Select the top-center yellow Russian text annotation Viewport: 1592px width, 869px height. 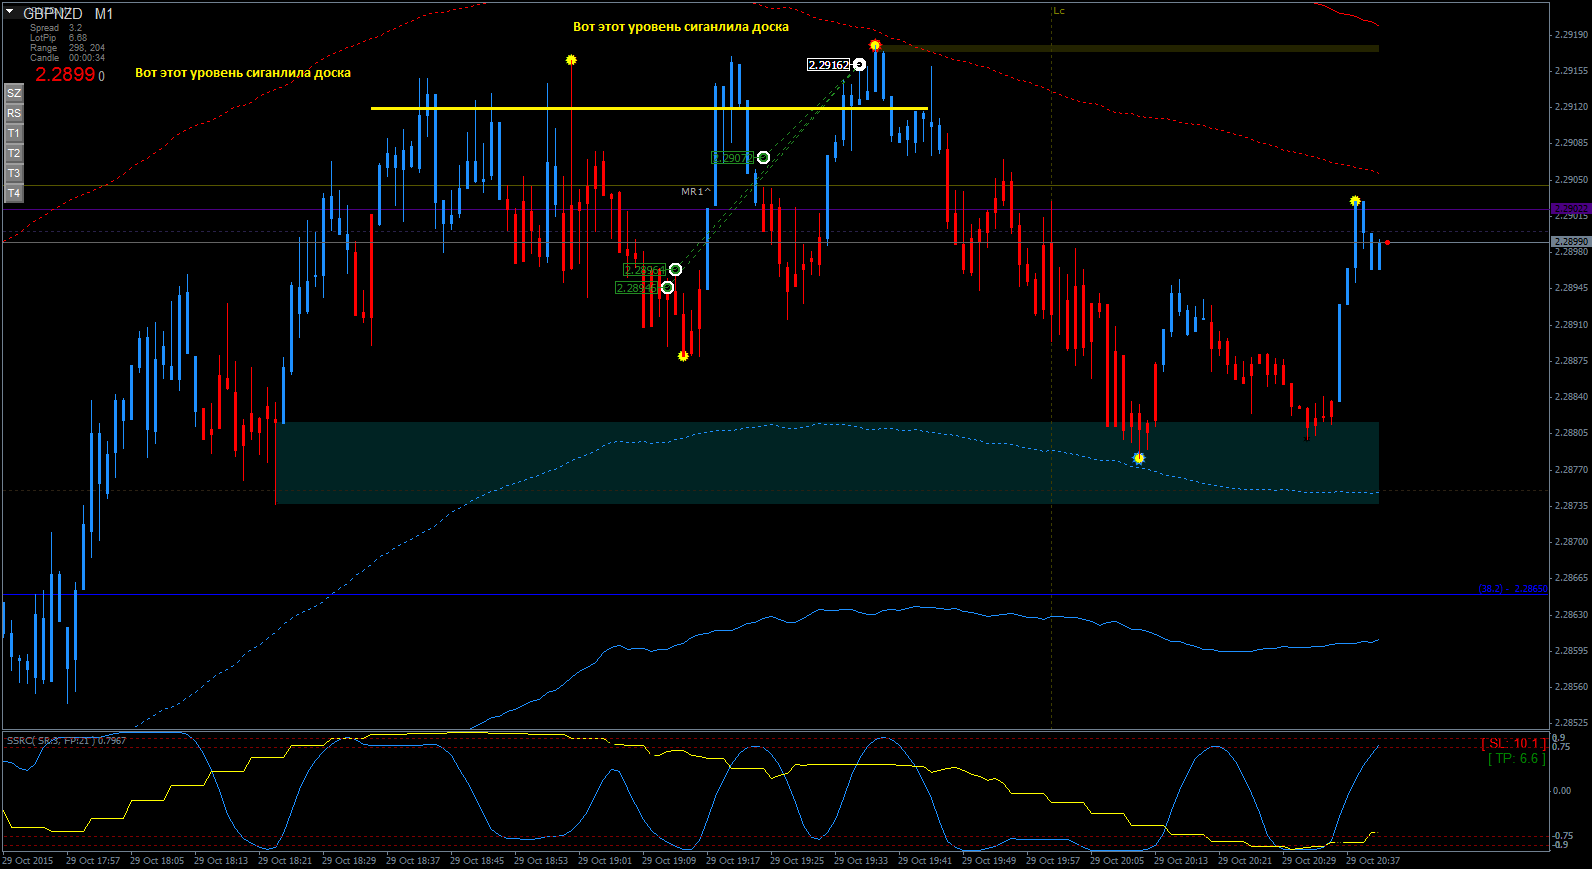681,27
